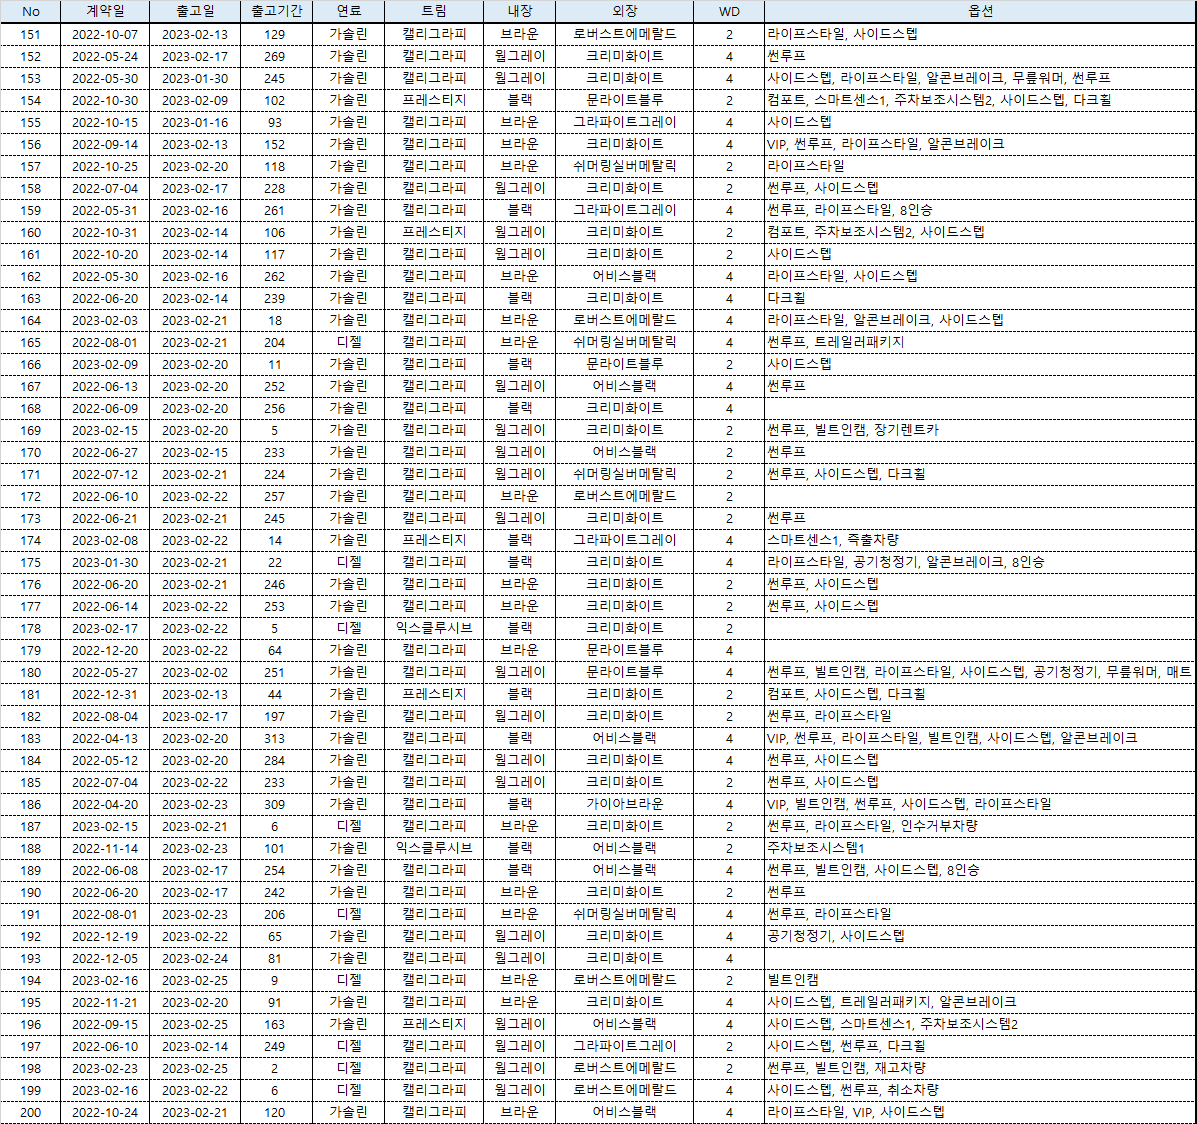Select the options cell 'VIP, 썬루프, 라이프스타일, 알콘브레이크'
The height and width of the screenshot is (1124, 1197).
(x=980, y=144)
